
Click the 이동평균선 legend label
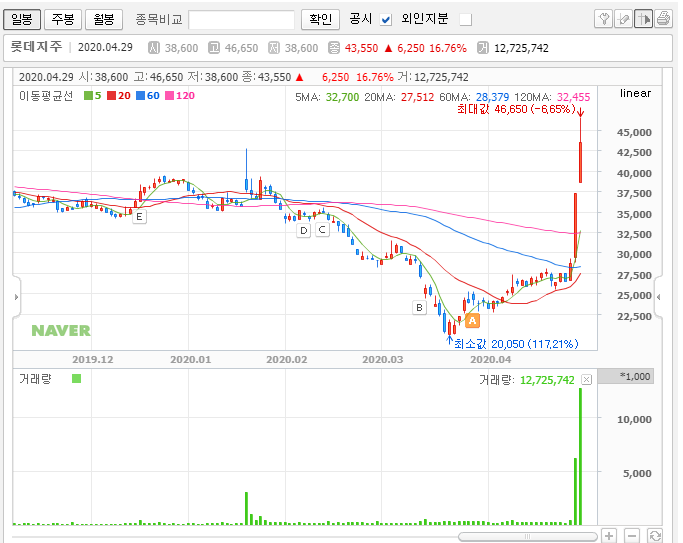click(x=46, y=96)
